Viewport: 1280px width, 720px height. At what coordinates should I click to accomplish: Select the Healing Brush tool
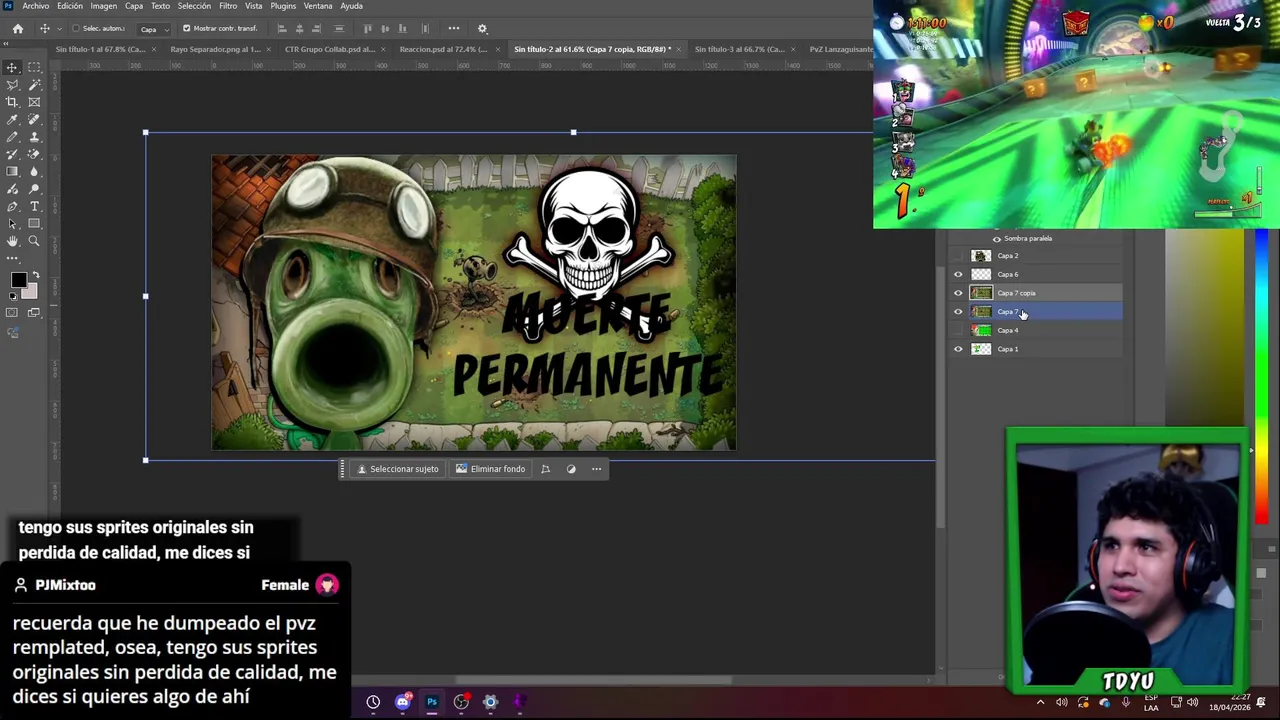pos(34,119)
